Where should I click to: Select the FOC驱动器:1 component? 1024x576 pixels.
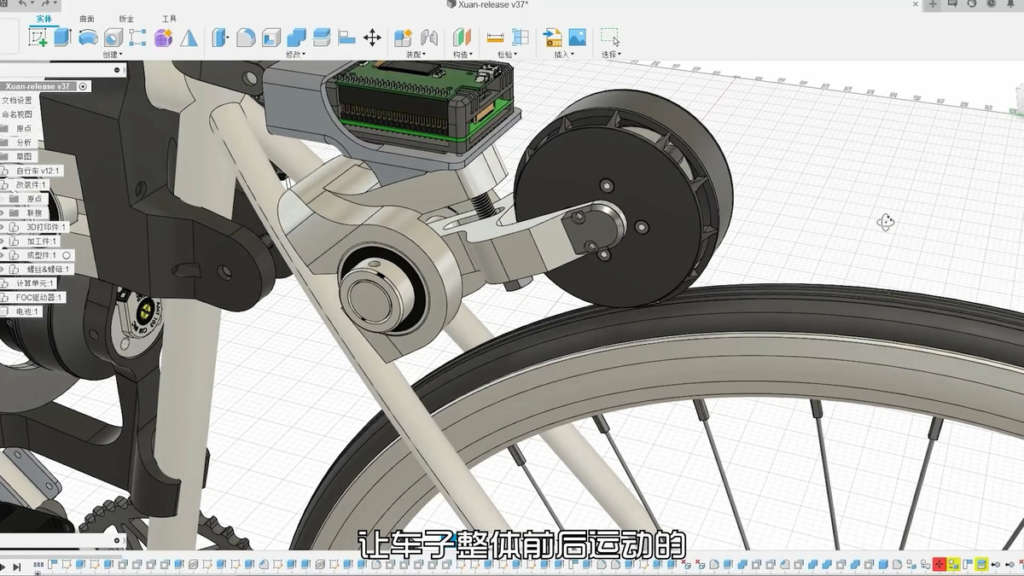[x=39, y=297]
